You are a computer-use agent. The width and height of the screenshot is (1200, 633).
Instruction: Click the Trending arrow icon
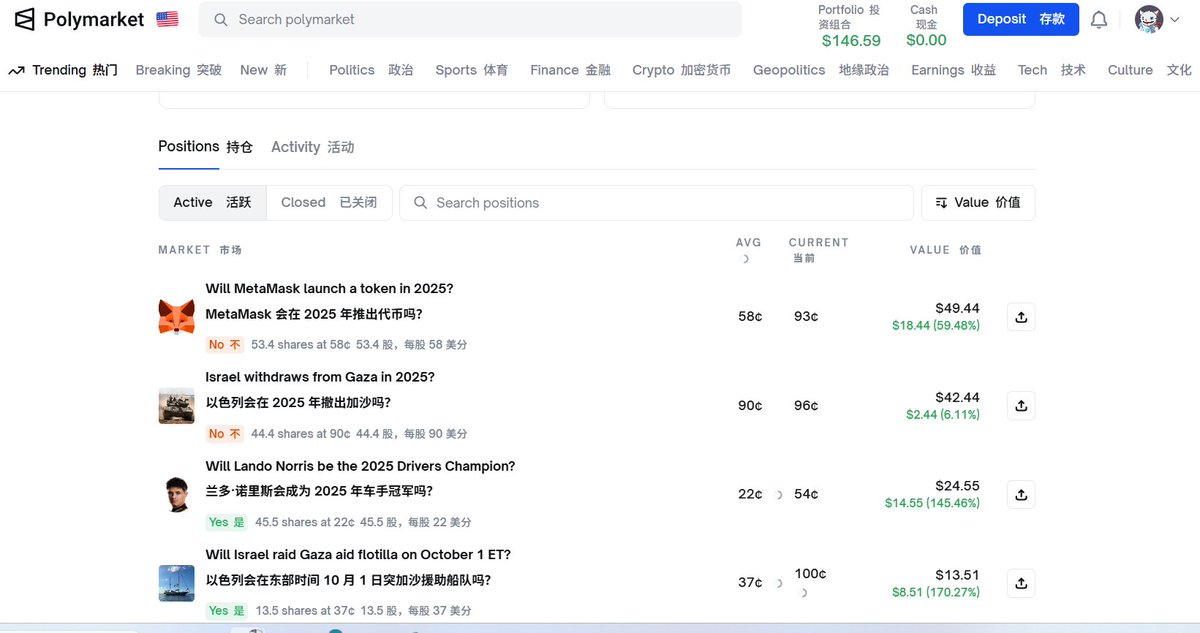point(16,70)
